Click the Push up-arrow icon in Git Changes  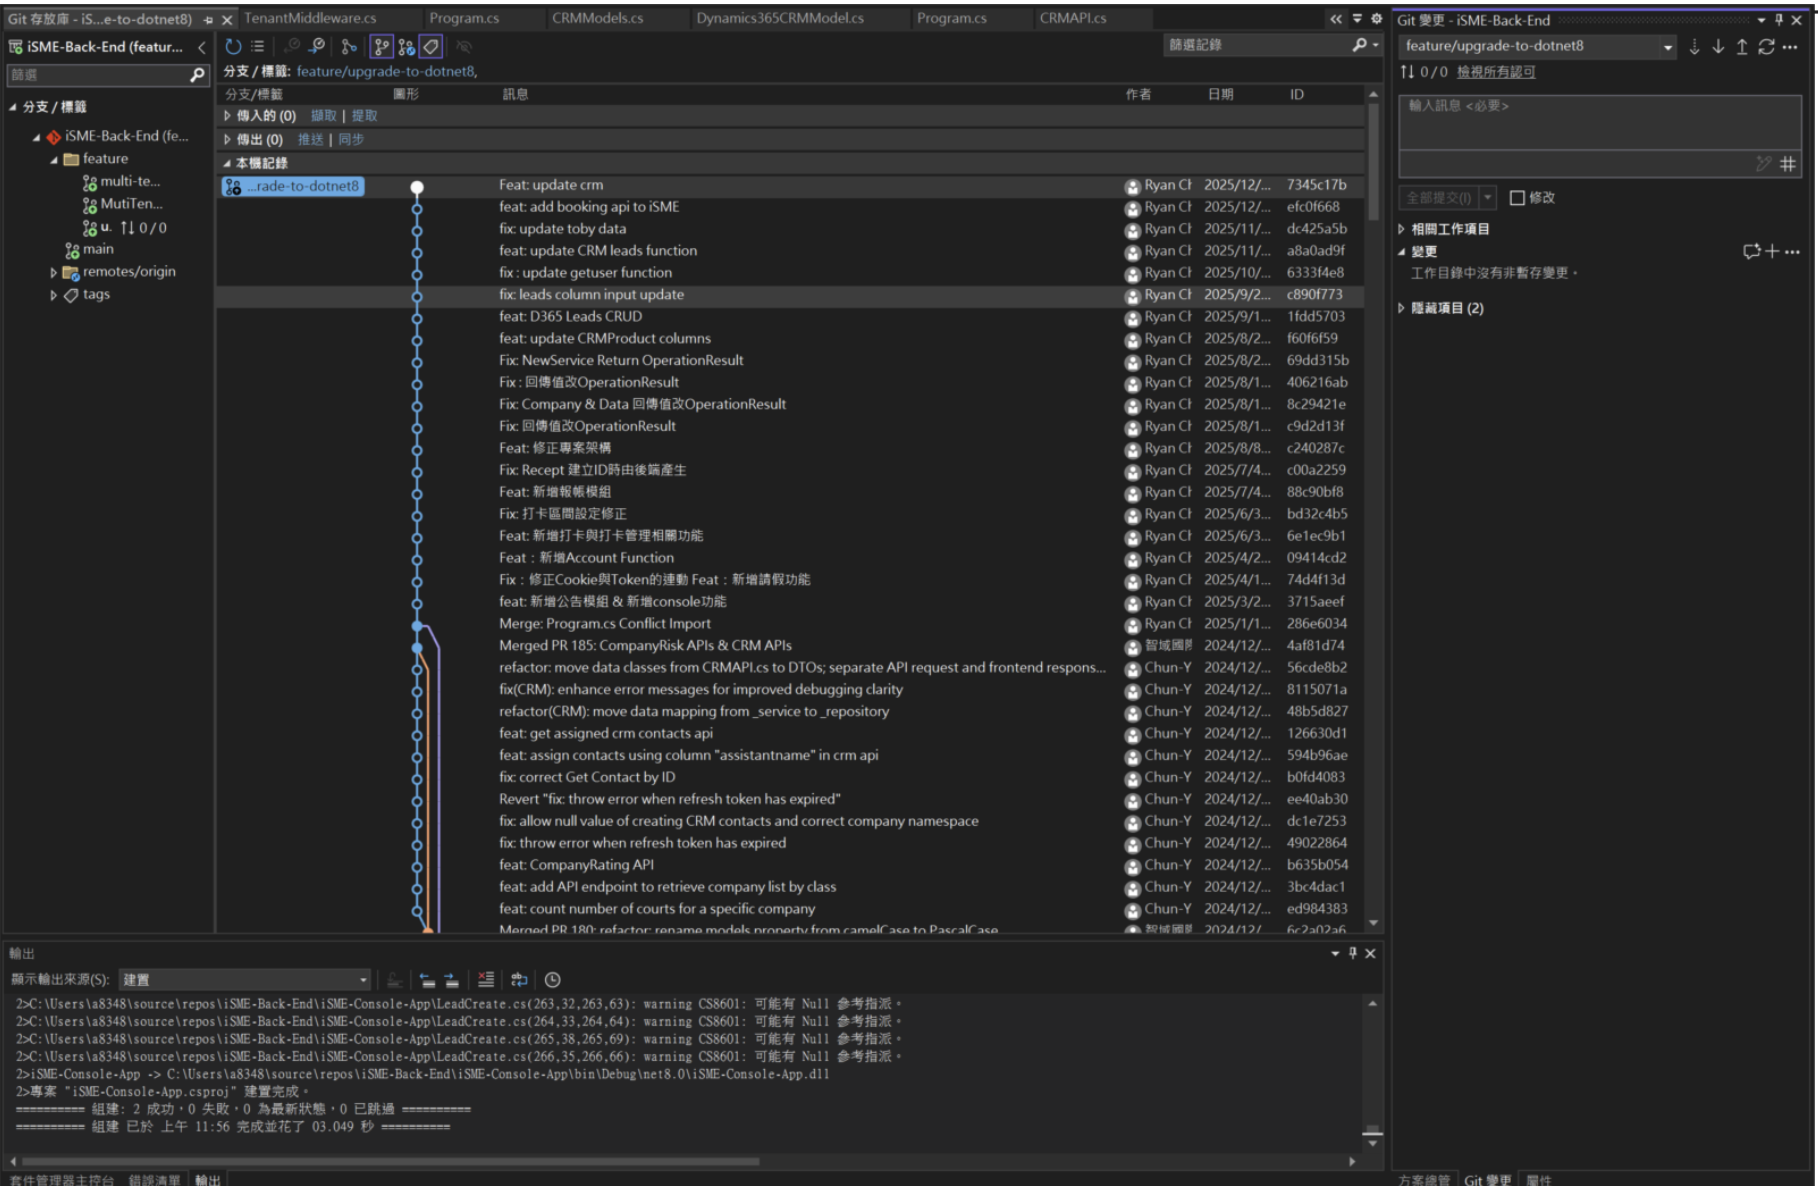point(1741,46)
